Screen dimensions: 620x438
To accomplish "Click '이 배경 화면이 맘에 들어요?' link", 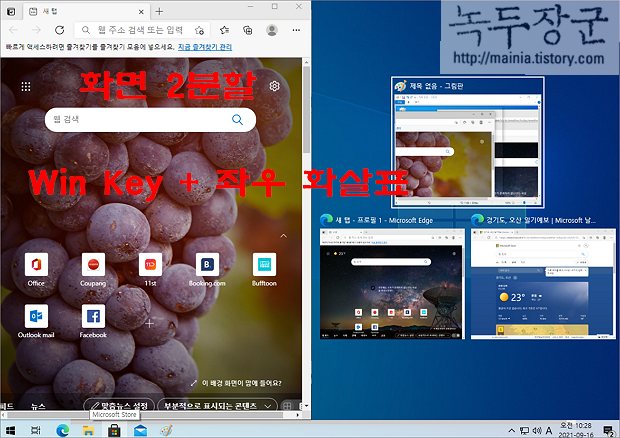I will point(236,383).
